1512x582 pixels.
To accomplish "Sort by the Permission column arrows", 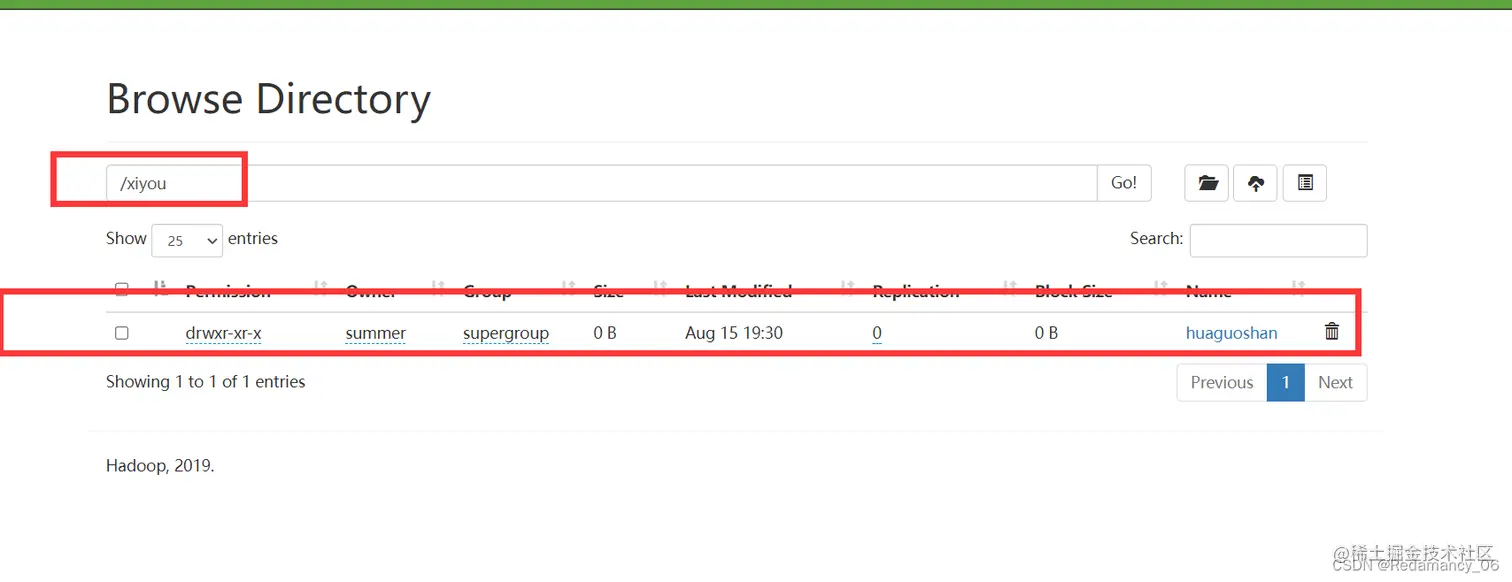I will pos(320,289).
